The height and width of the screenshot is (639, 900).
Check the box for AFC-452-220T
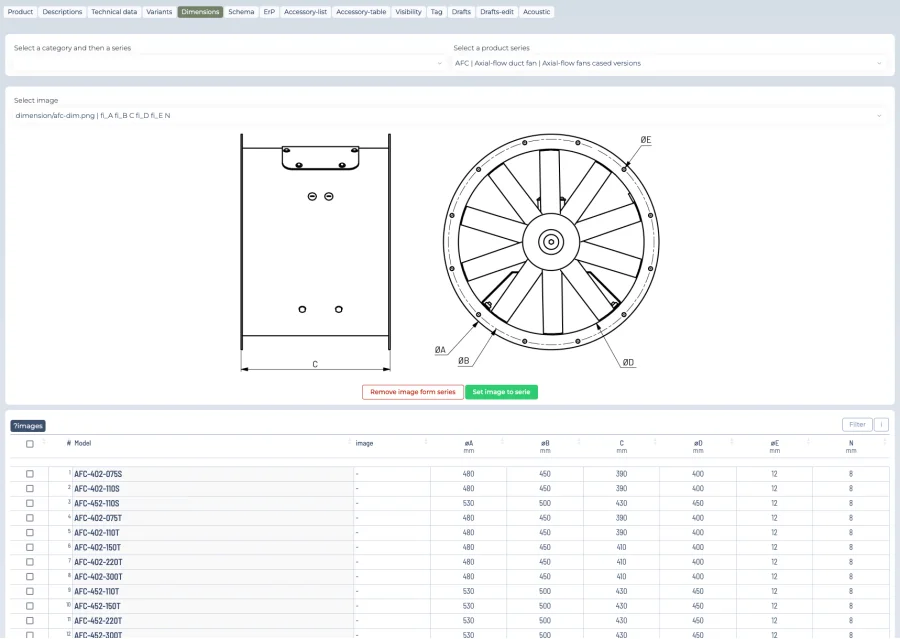(30, 621)
